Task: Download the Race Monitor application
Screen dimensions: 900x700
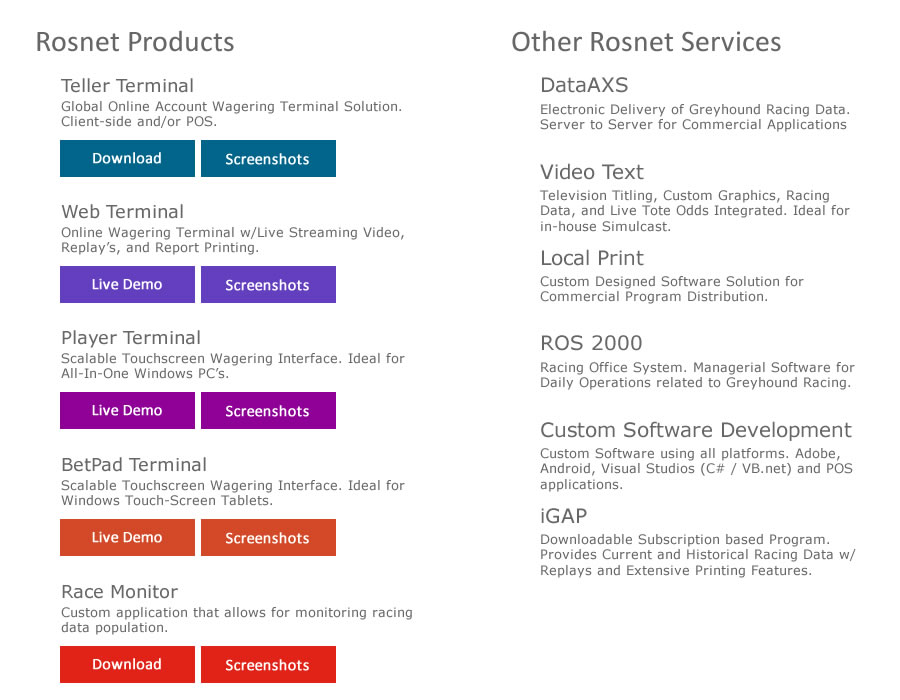Action: click(127, 664)
